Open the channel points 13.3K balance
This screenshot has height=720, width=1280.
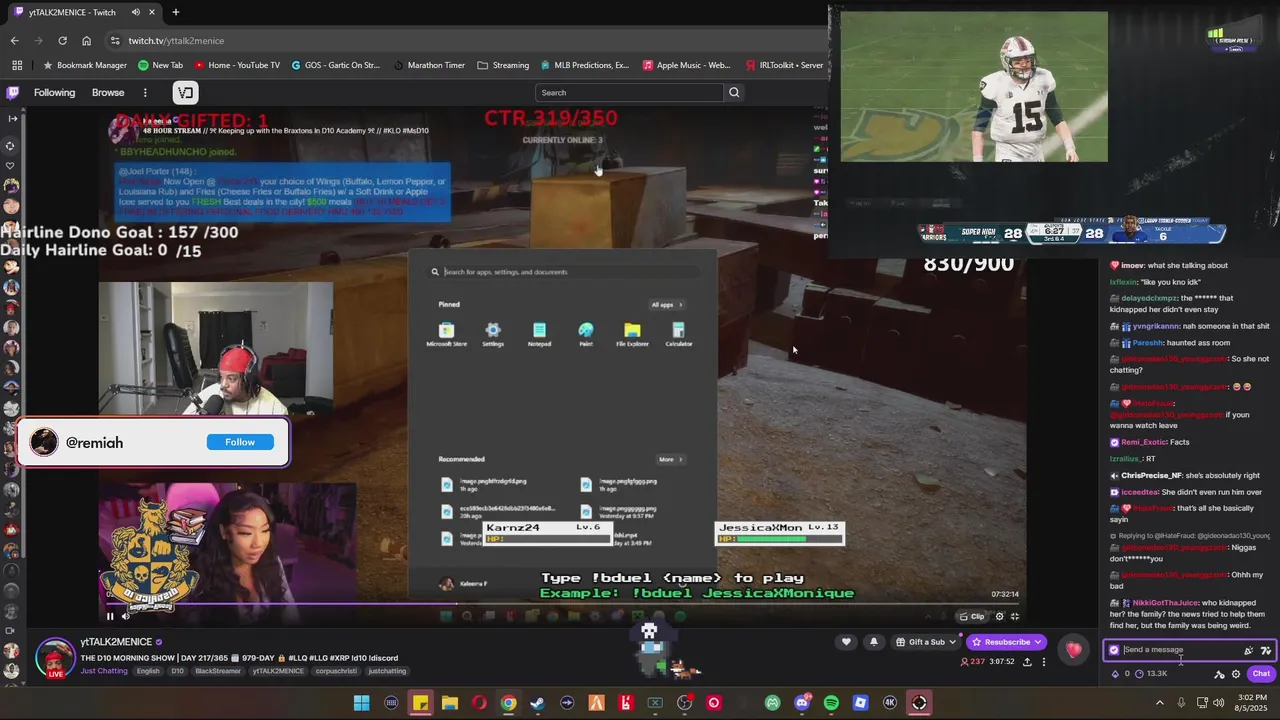(x=1151, y=674)
